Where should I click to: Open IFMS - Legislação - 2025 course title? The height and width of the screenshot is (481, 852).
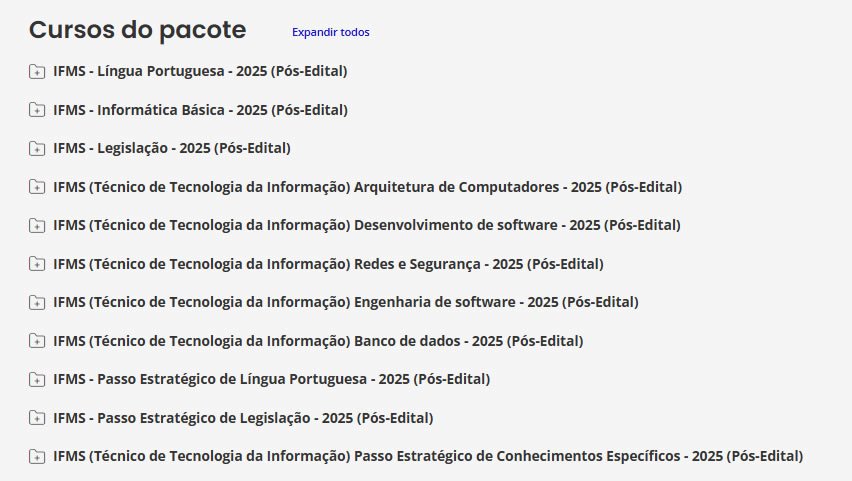(x=172, y=148)
